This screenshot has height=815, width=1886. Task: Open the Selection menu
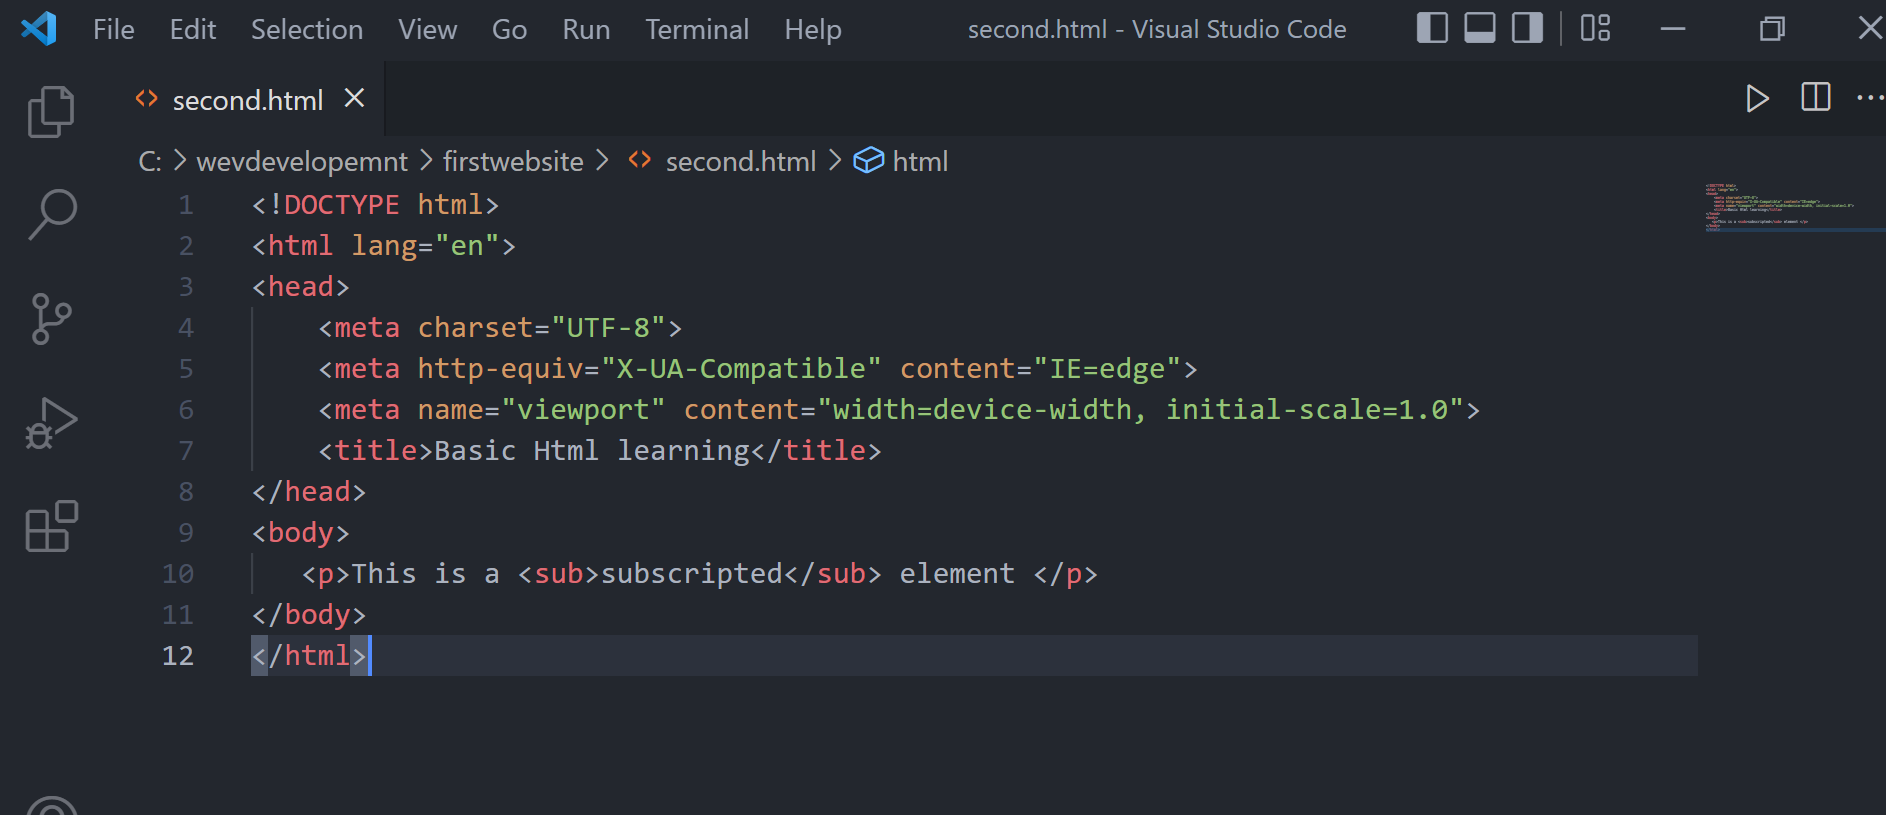(x=307, y=29)
